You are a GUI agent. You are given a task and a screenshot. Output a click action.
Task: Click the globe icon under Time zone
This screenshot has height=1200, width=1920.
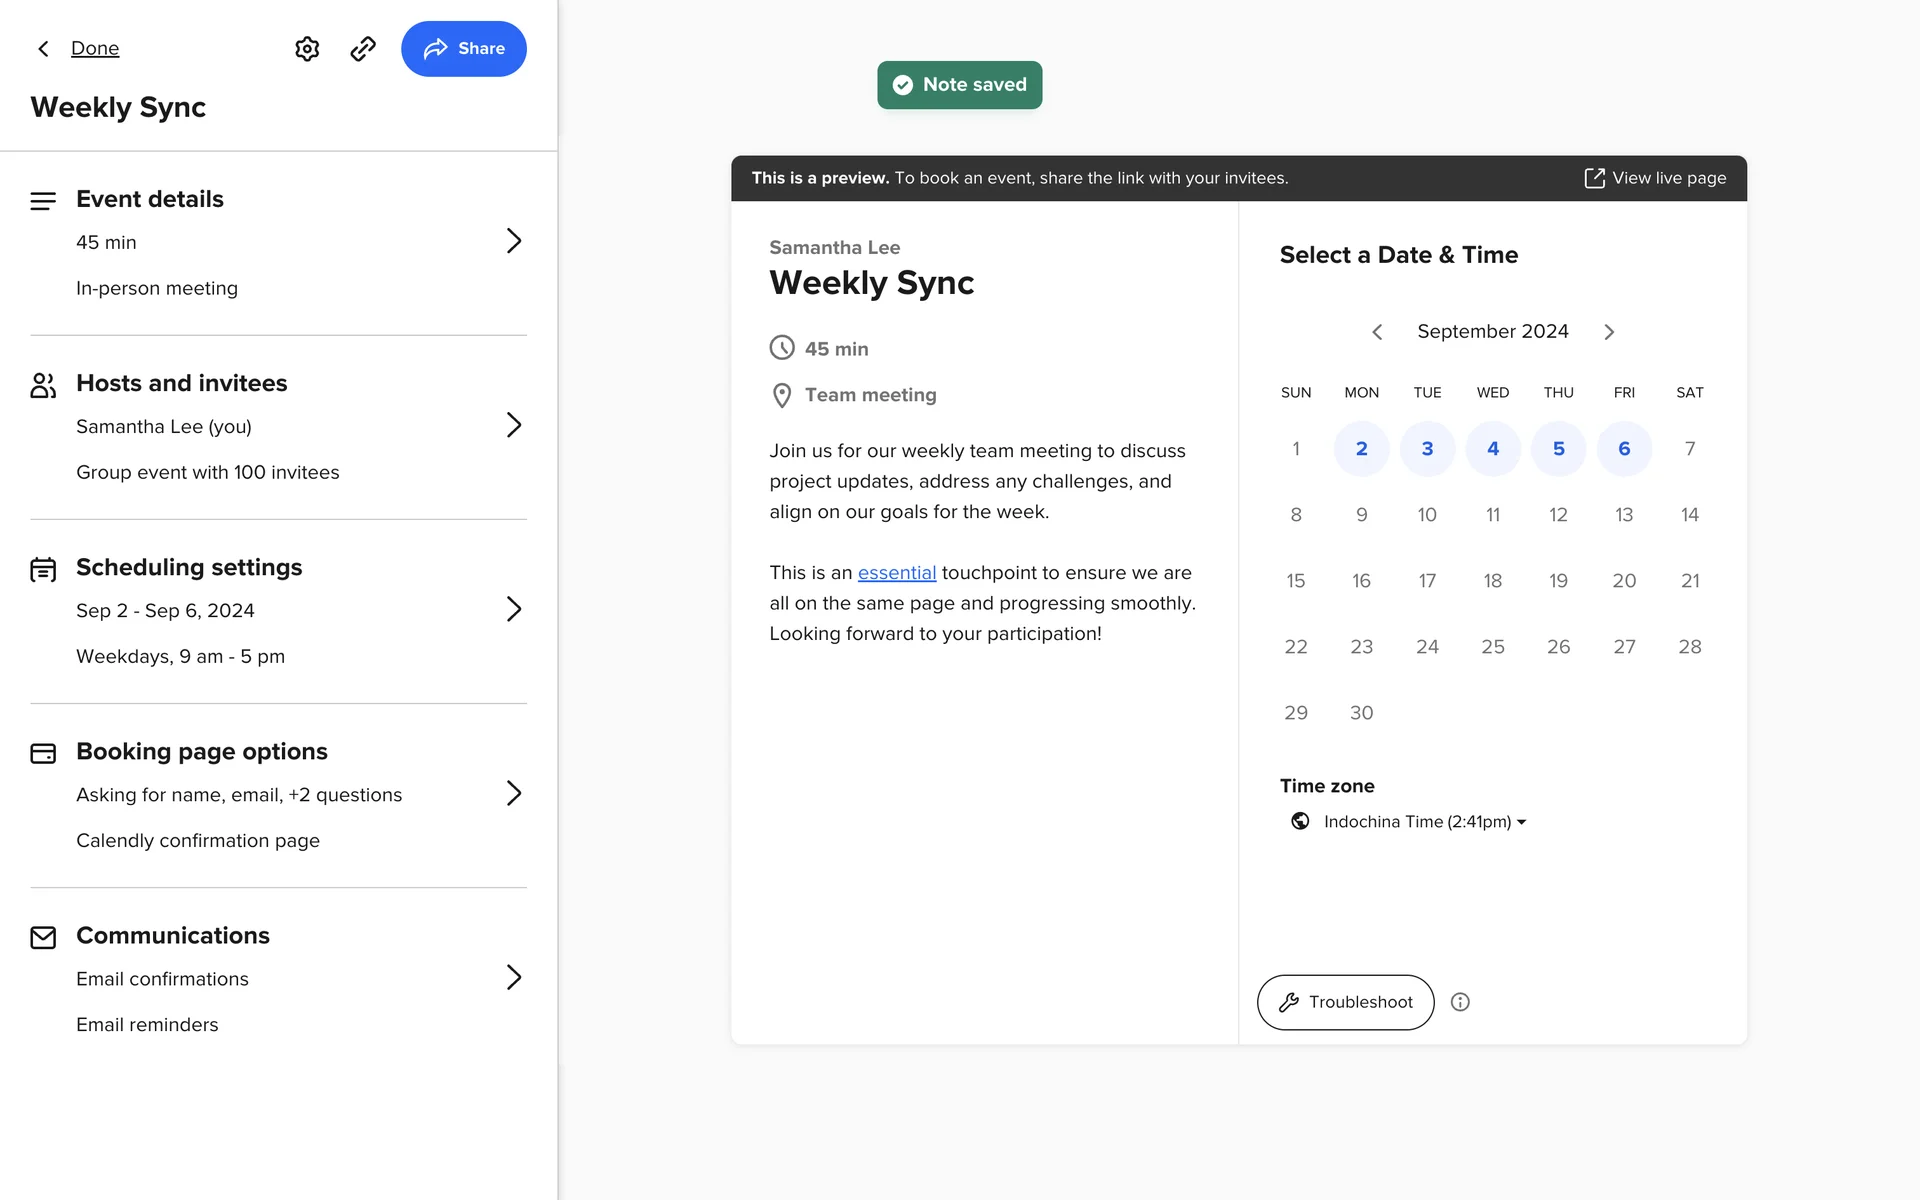pos(1300,821)
